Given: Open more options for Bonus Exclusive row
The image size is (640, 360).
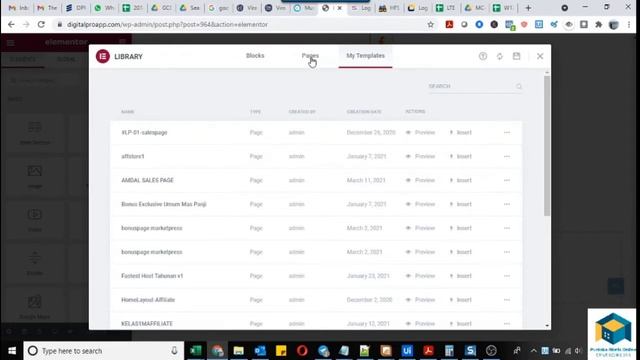Looking at the screenshot, I should (507, 204).
